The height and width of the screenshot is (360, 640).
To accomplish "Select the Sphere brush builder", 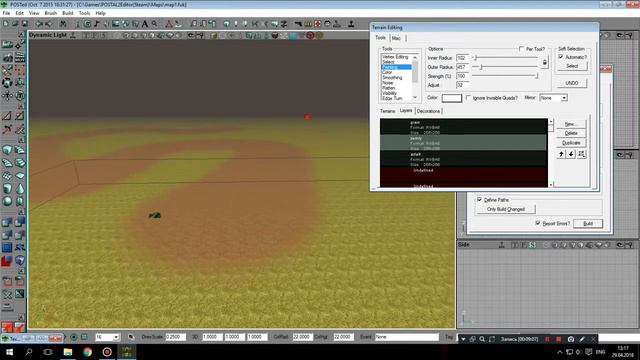I will pyautogui.click(x=7, y=201).
